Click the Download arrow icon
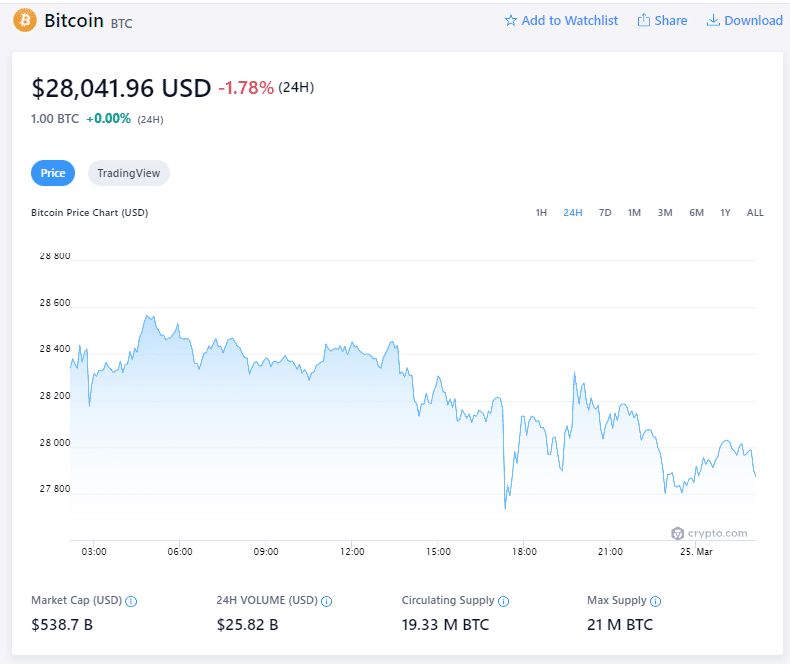Image resolution: width=790 pixels, height=664 pixels. tap(713, 20)
